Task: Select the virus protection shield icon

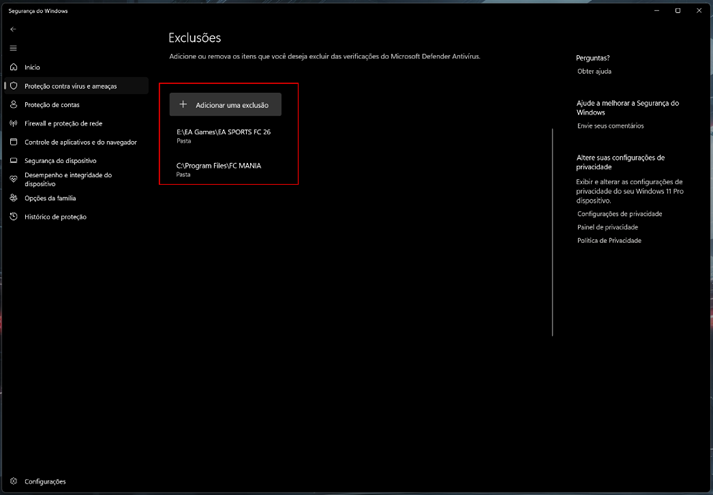Action: [x=13, y=86]
